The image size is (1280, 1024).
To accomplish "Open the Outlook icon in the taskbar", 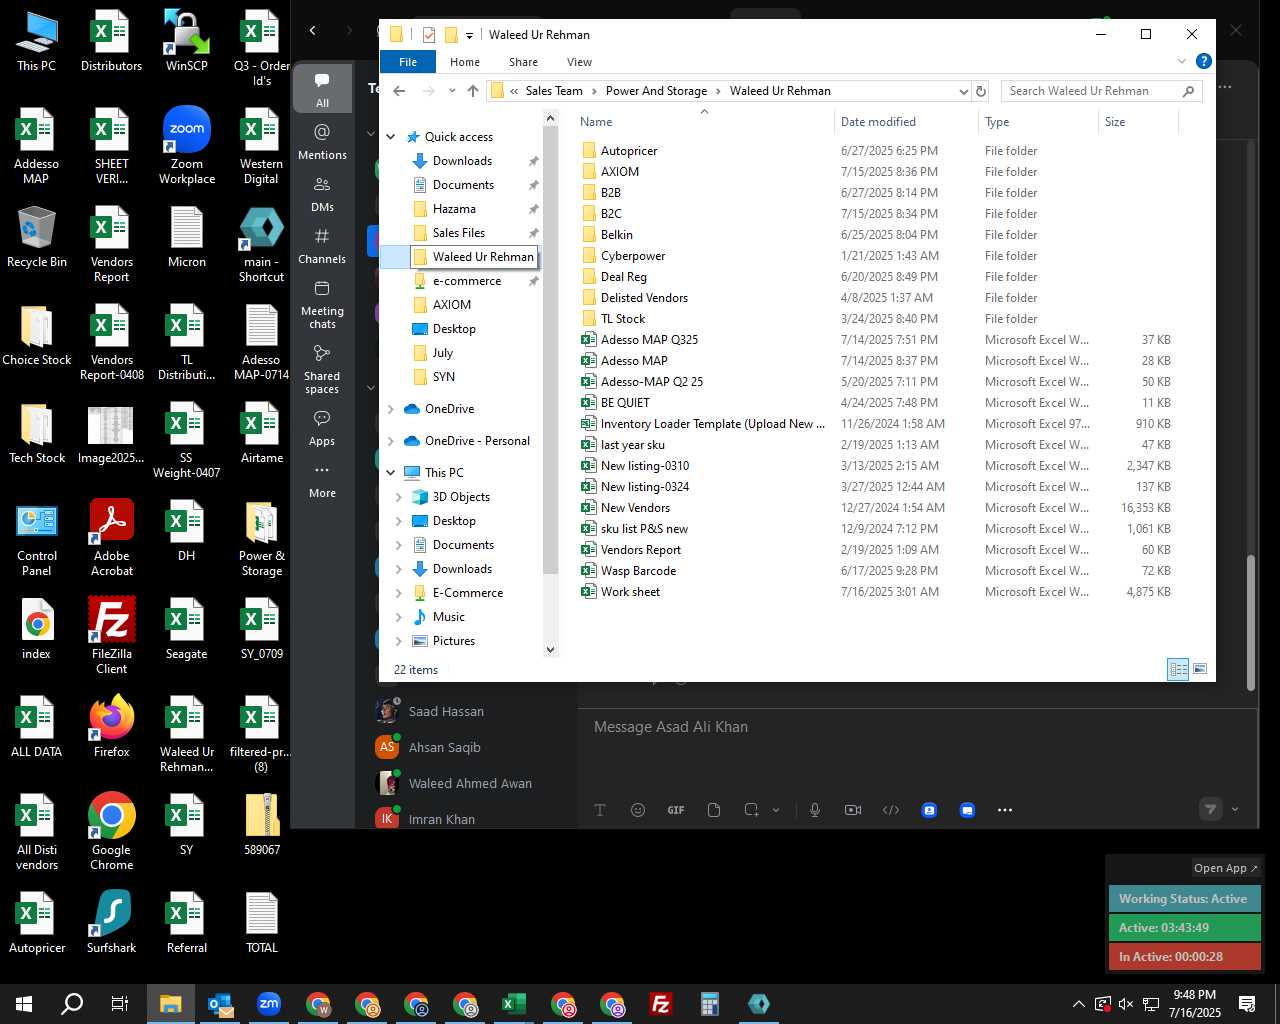I will pos(220,1004).
